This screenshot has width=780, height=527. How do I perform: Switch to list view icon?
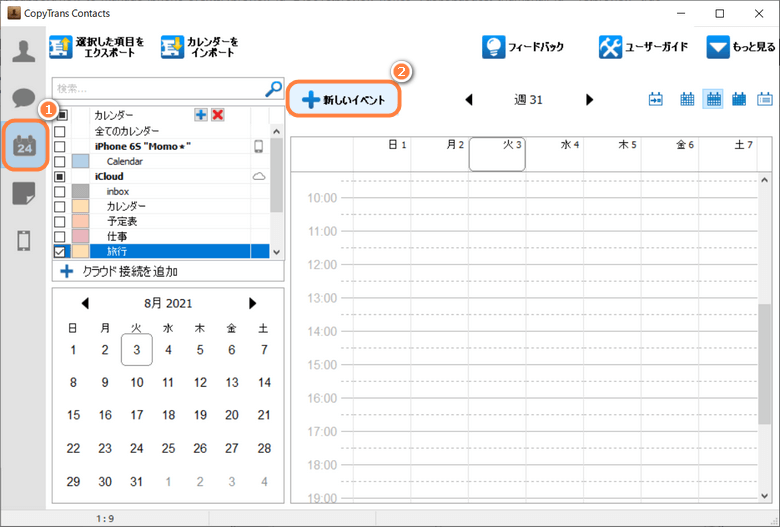(765, 100)
